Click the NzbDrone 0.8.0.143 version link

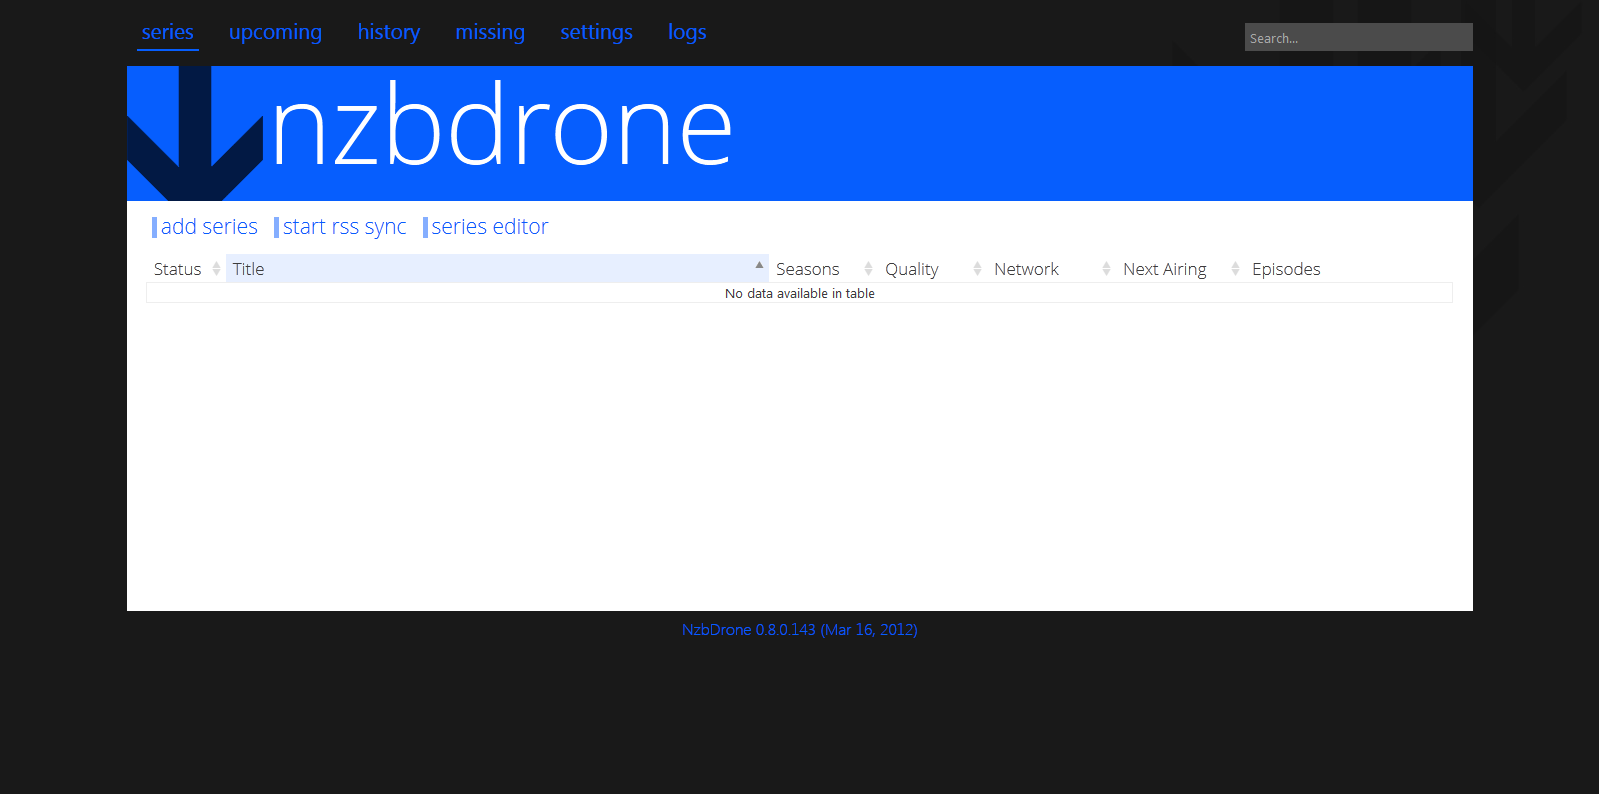point(800,630)
